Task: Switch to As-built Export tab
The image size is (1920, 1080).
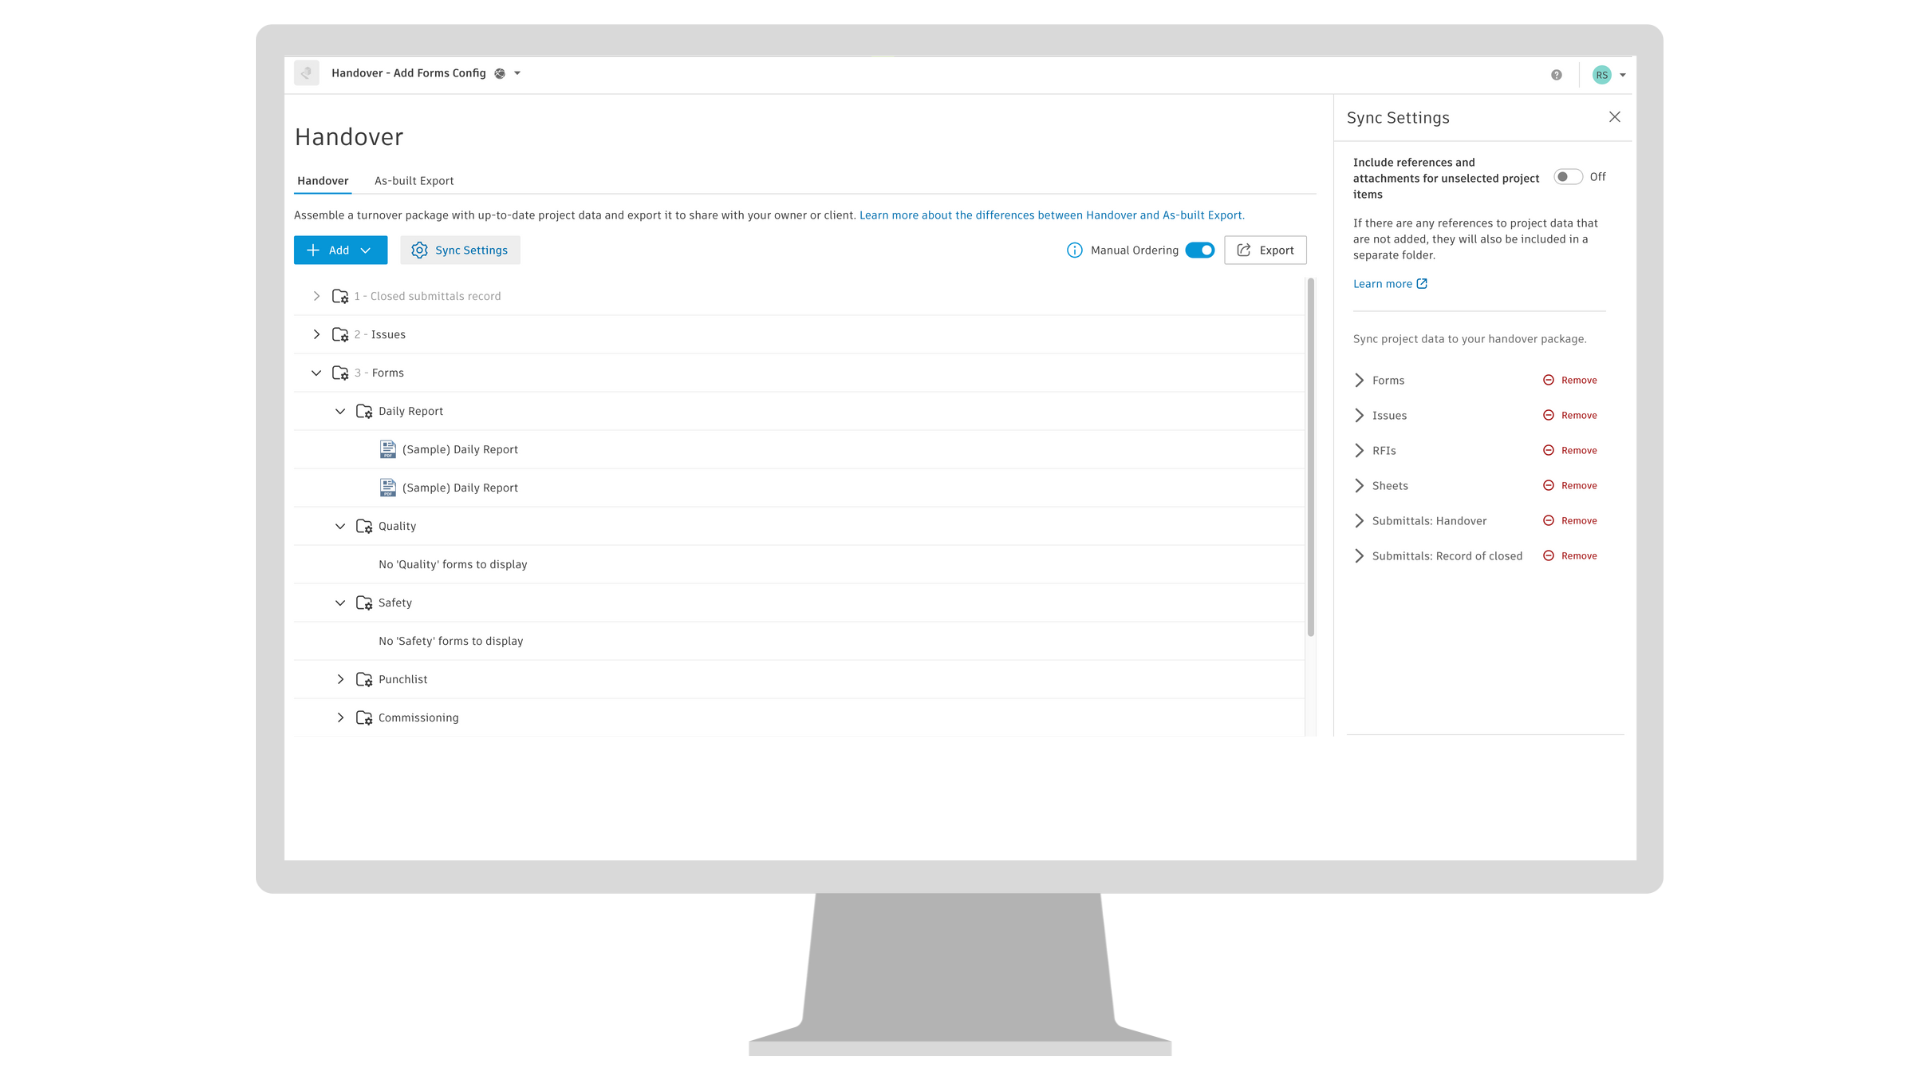Action: pos(413,181)
